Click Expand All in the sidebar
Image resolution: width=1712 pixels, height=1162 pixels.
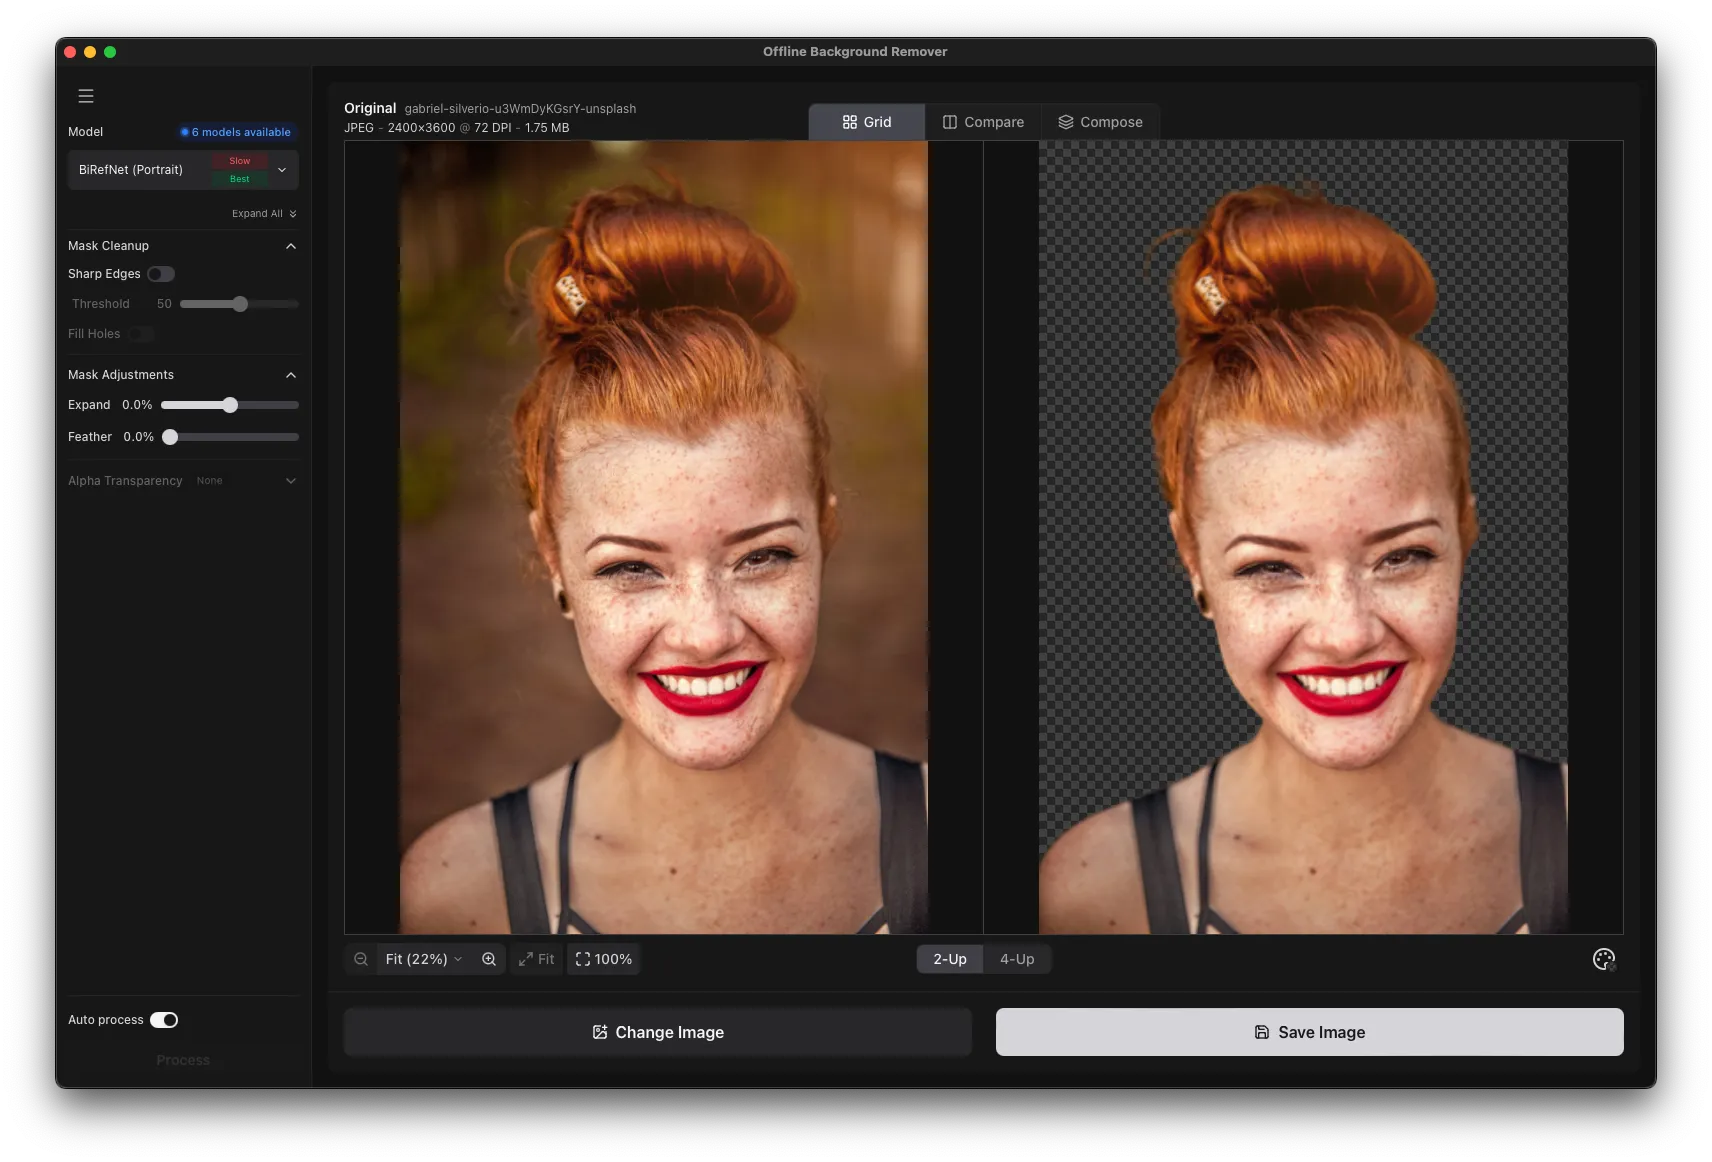(x=263, y=213)
